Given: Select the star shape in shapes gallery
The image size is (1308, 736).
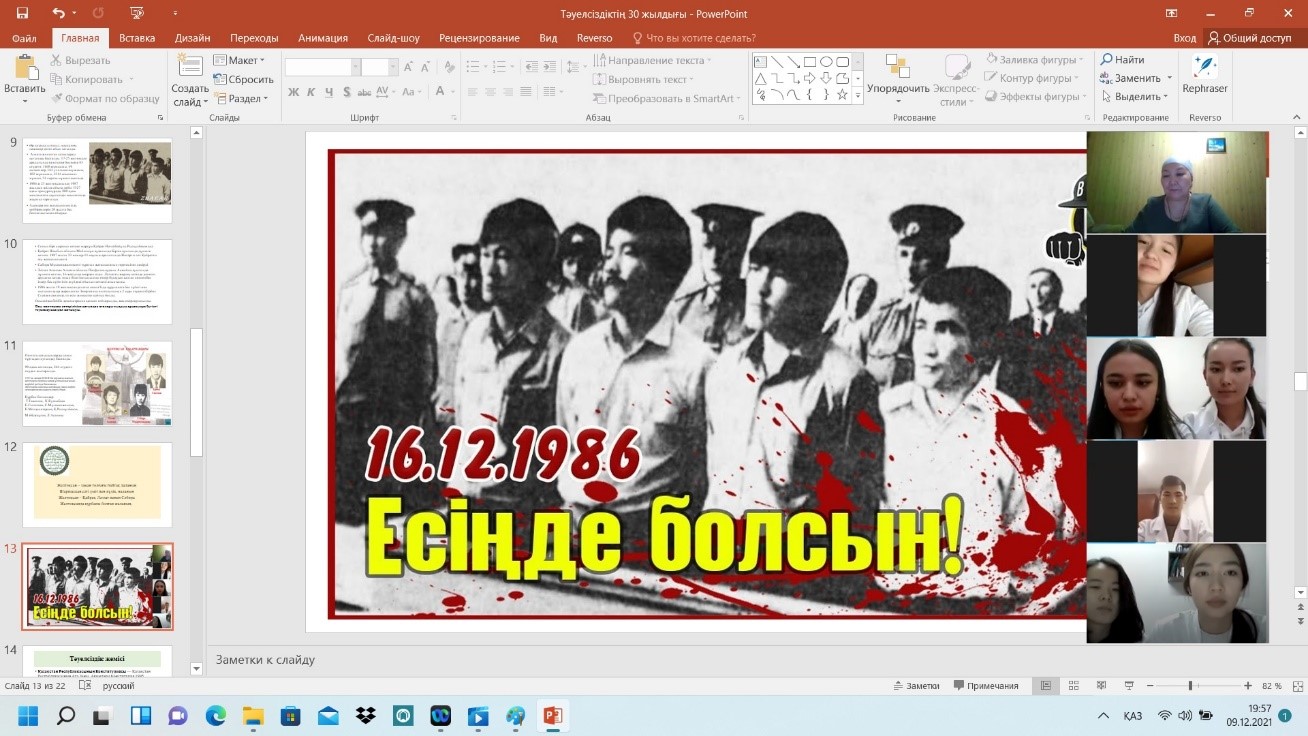Looking at the screenshot, I should click(842, 95).
